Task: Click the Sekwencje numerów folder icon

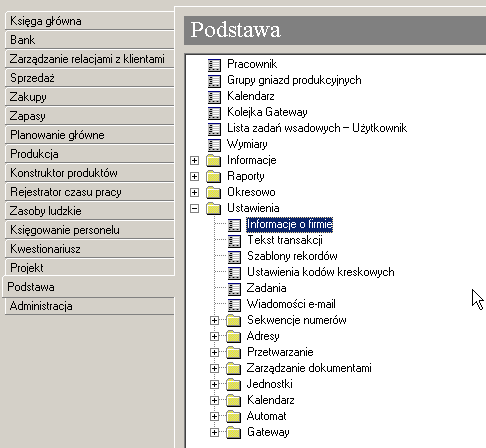Action: tap(233, 320)
